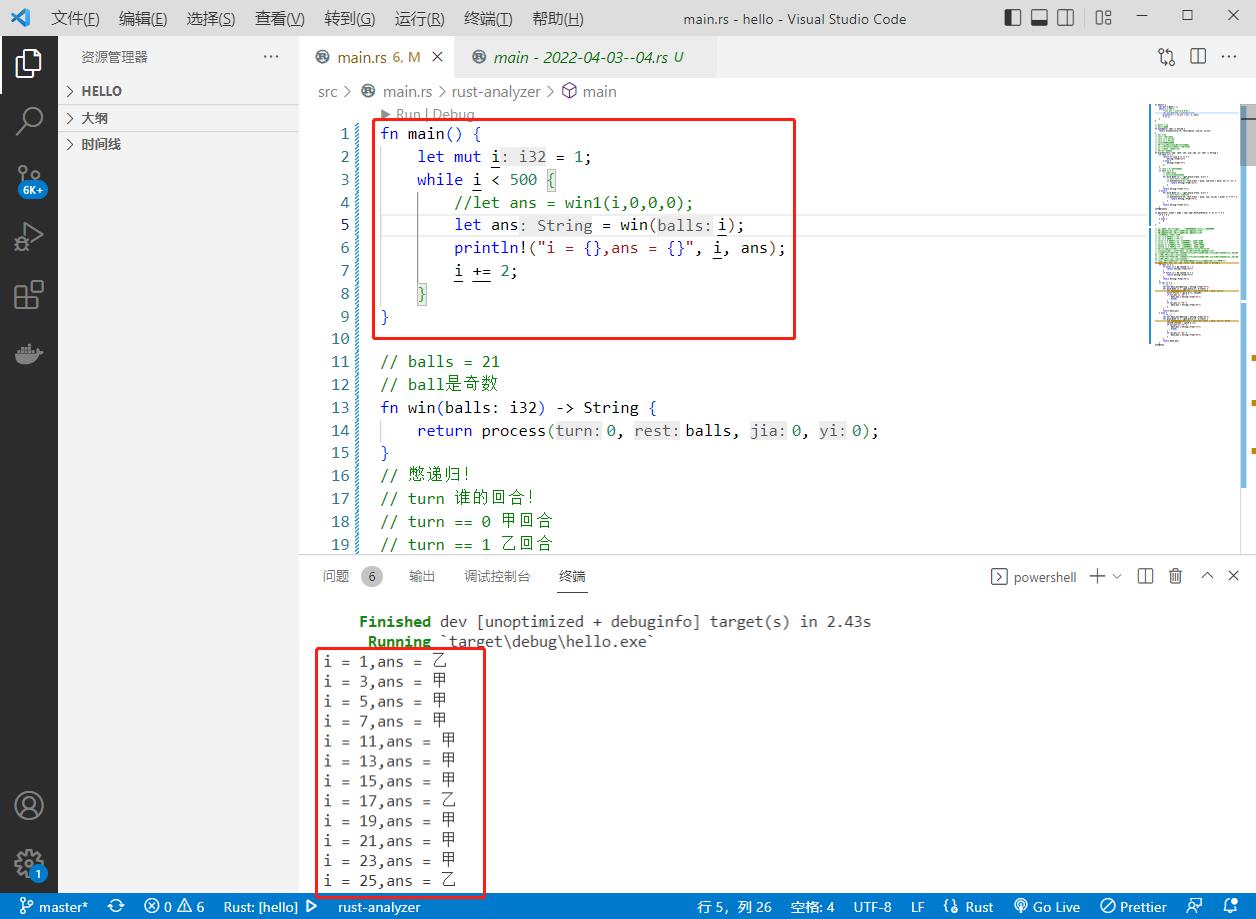Viewport: 1256px width, 919px height.
Task: Toggle primary side bar layout icon
Action: (x=1013, y=17)
